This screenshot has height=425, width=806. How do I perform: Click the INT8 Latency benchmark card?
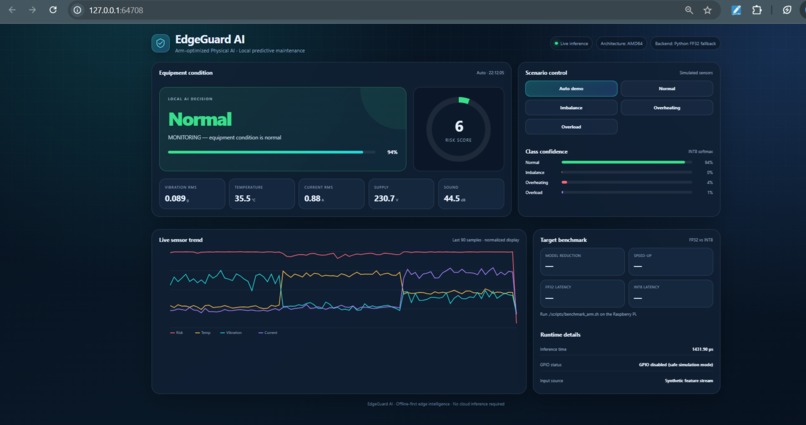670,293
